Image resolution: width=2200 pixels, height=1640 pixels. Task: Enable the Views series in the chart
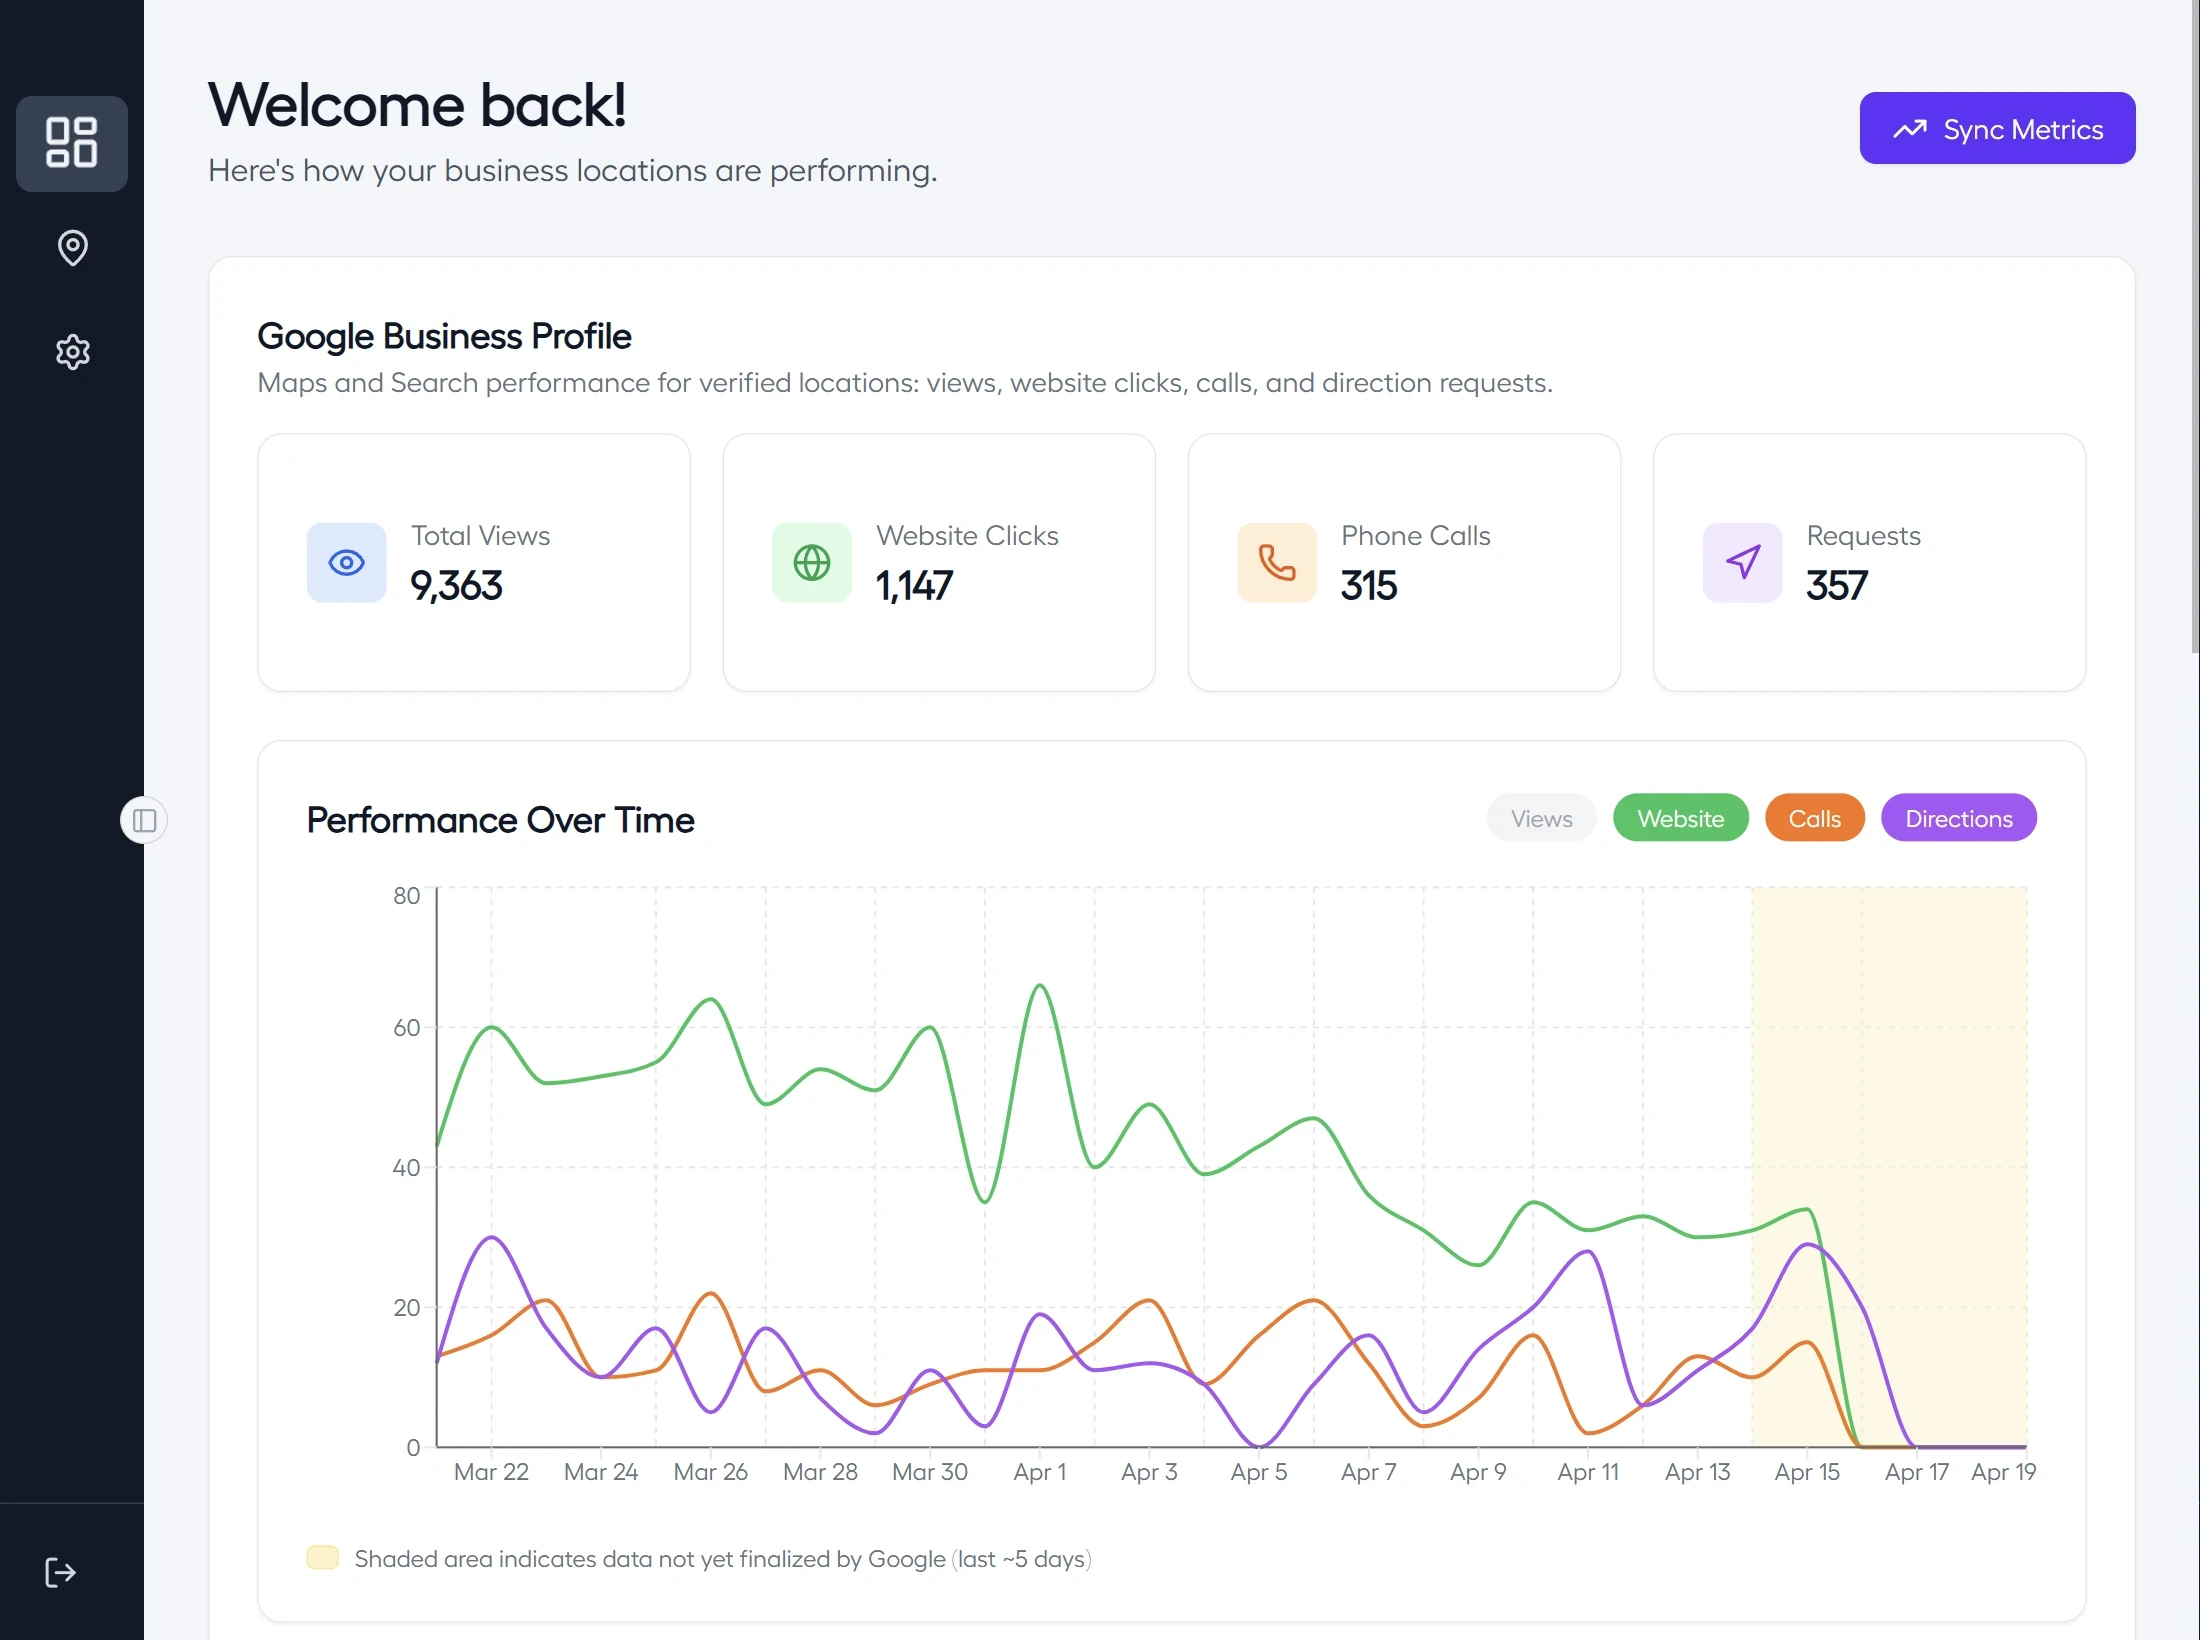tap(1541, 819)
